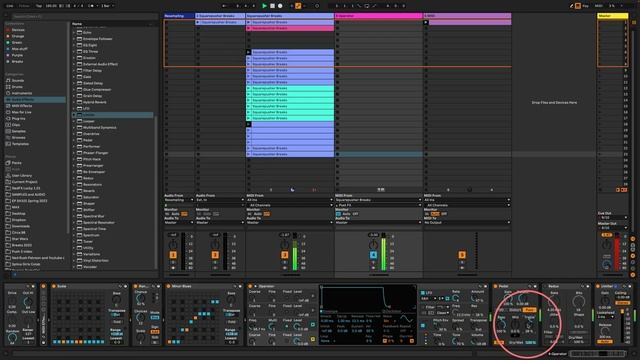The height and width of the screenshot is (360, 640).
Task: Set track 4 monitor to In
Action: pyautogui.click(x=338, y=214)
